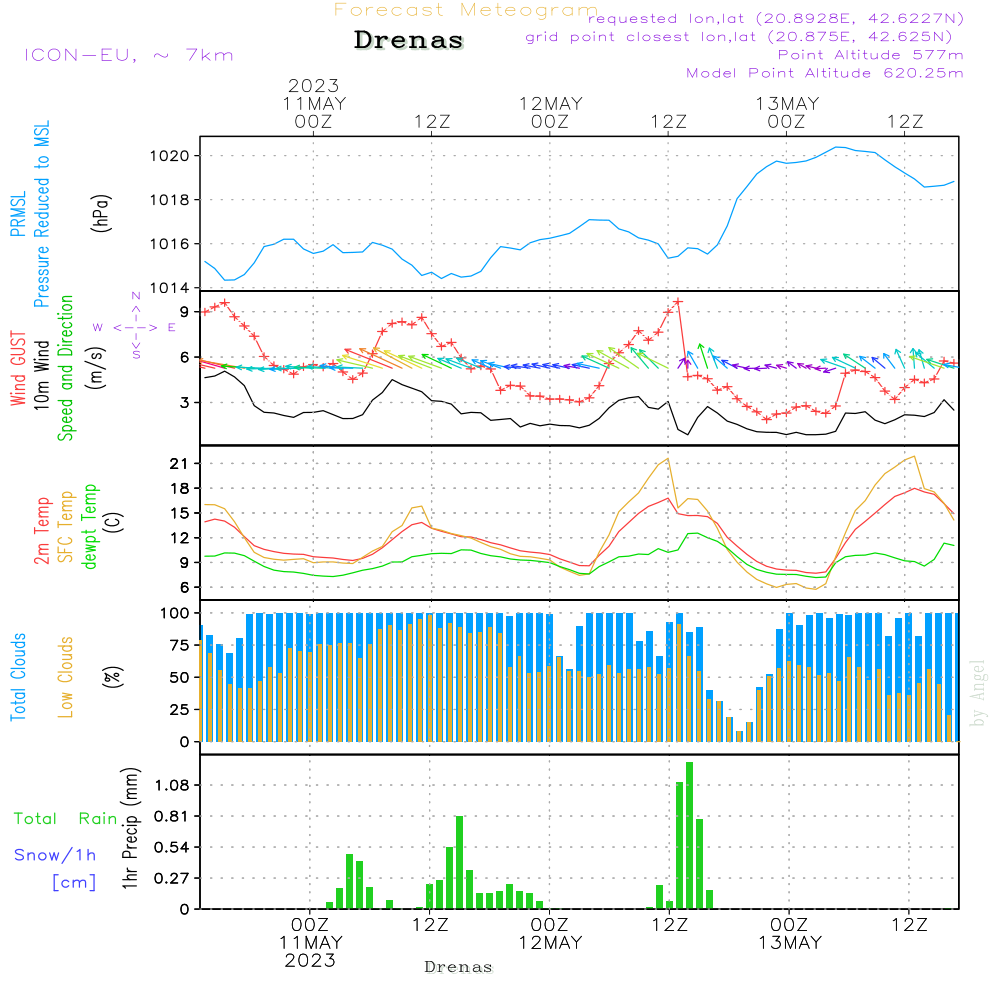Click the top '11MAY' date label

pos(314,103)
